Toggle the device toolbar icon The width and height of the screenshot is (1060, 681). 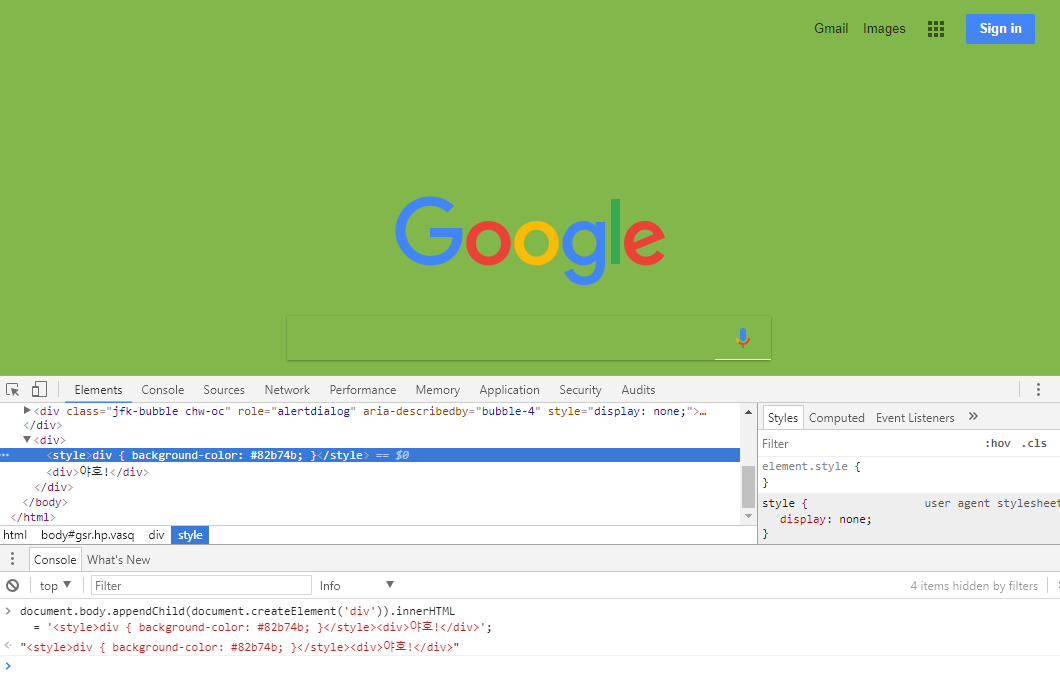click(39, 390)
